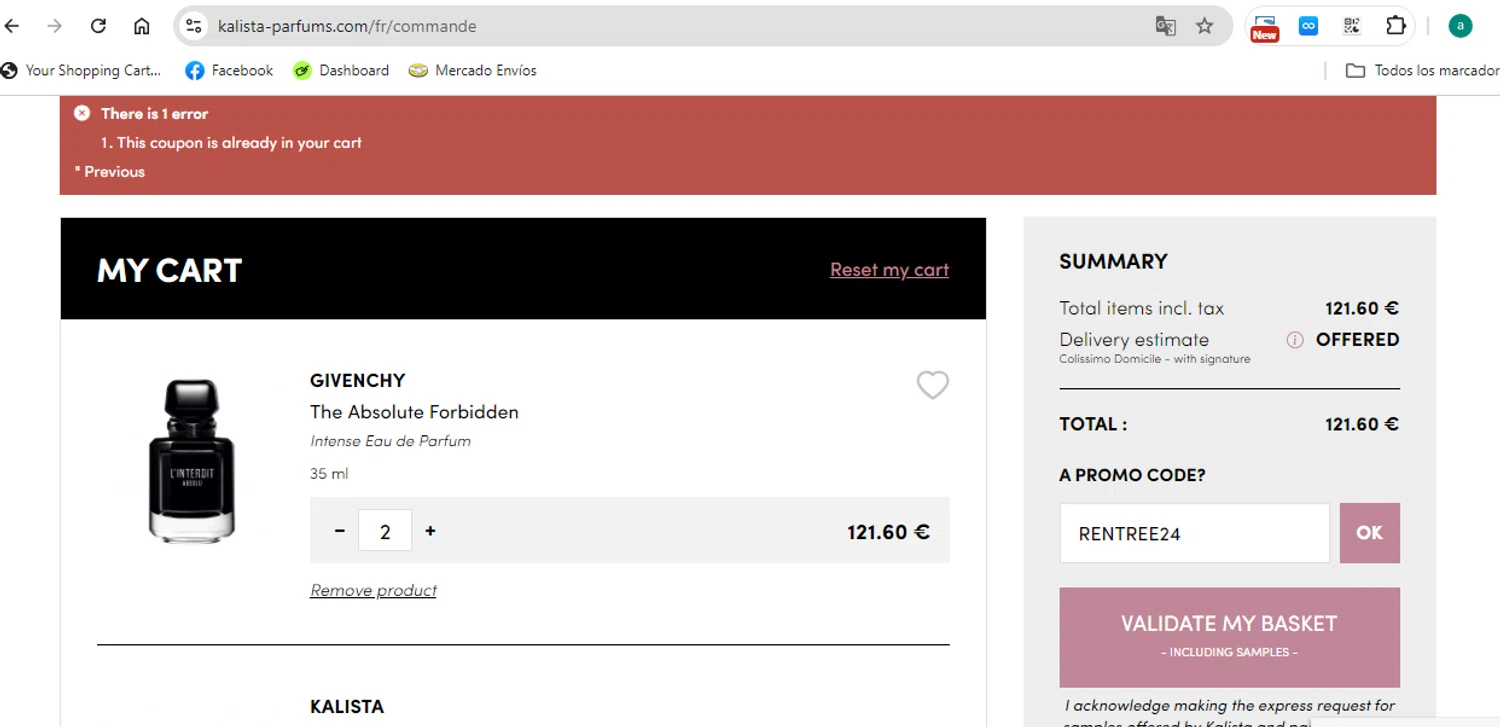1500x727 pixels.
Task: Go back with browser back arrow
Action: (12, 26)
